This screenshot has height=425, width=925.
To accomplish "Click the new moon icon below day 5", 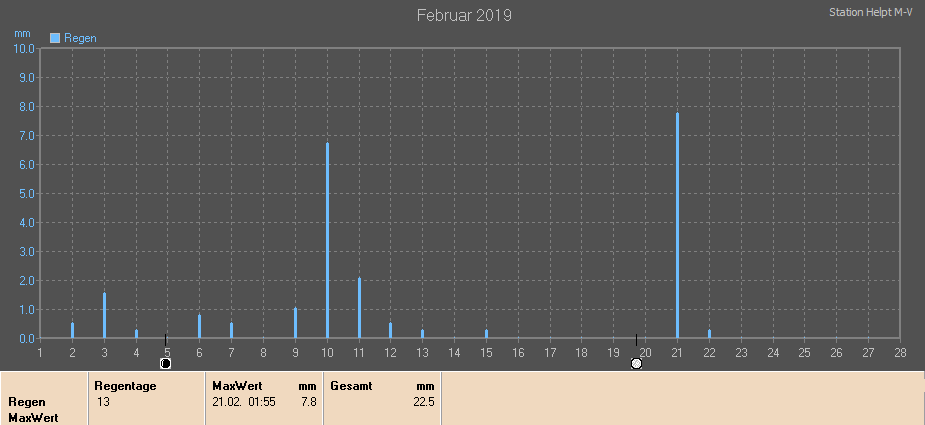I will point(166,364).
